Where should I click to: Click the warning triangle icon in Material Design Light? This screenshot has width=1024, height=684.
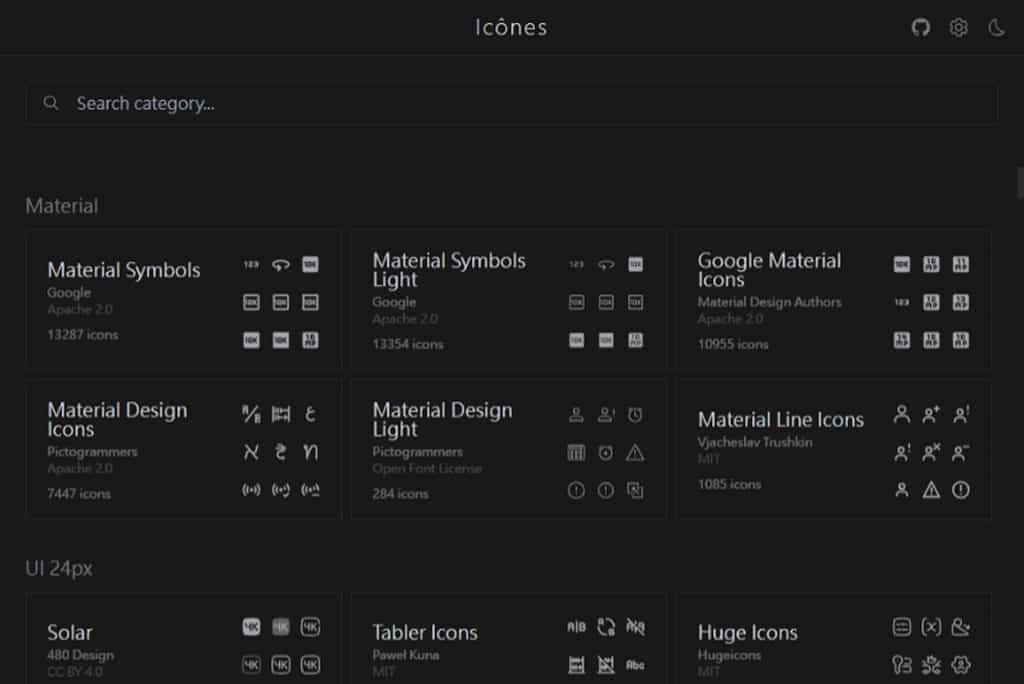click(635, 453)
